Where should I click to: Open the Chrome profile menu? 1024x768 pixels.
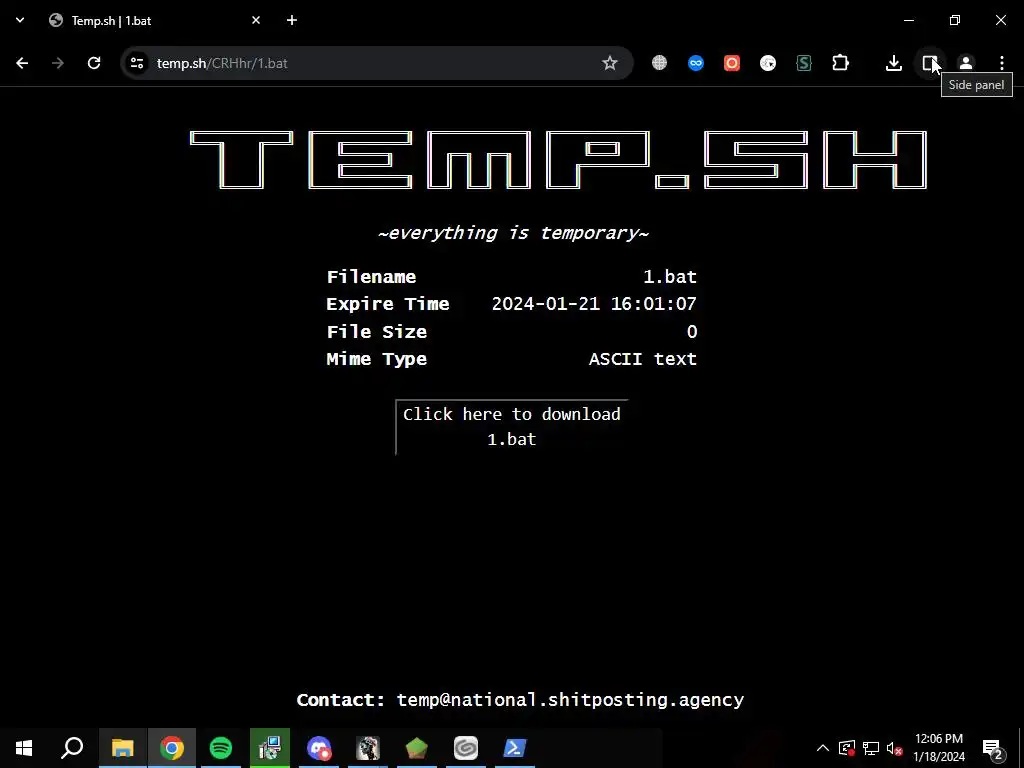(966, 63)
